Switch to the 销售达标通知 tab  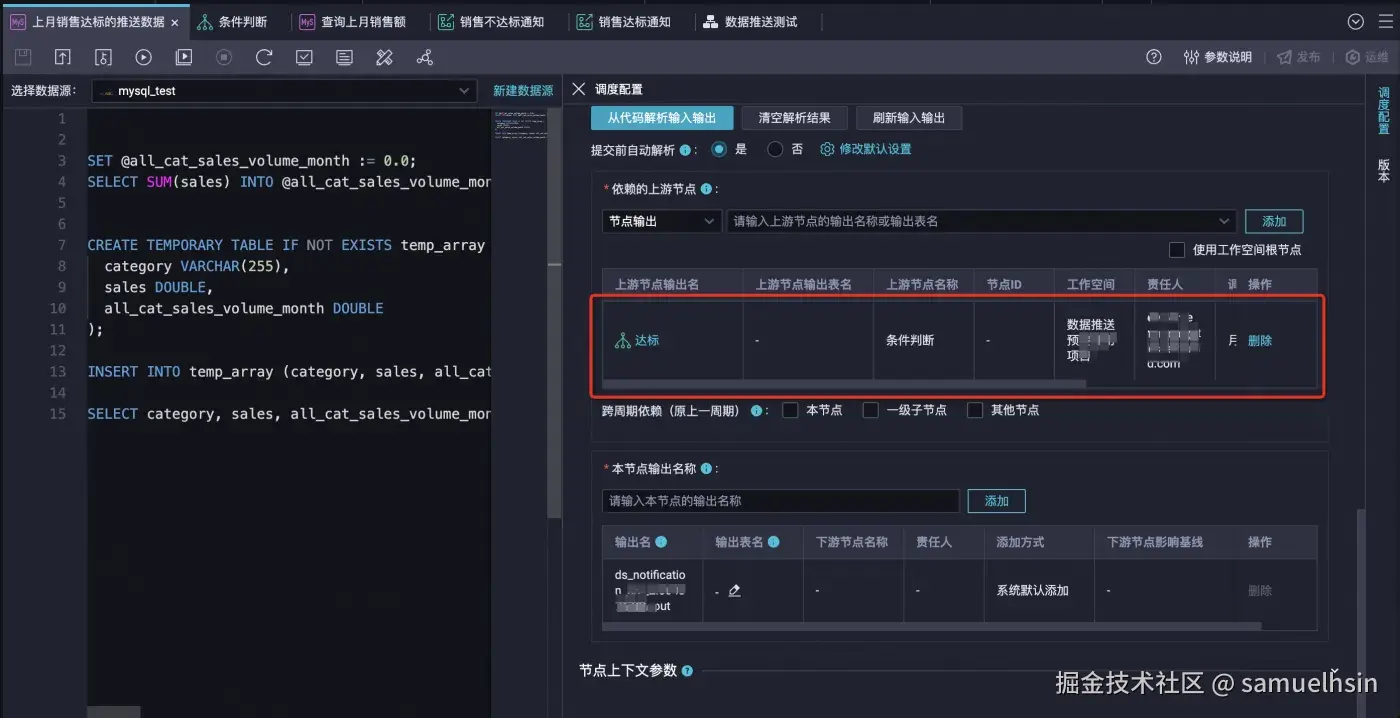(x=626, y=22)
